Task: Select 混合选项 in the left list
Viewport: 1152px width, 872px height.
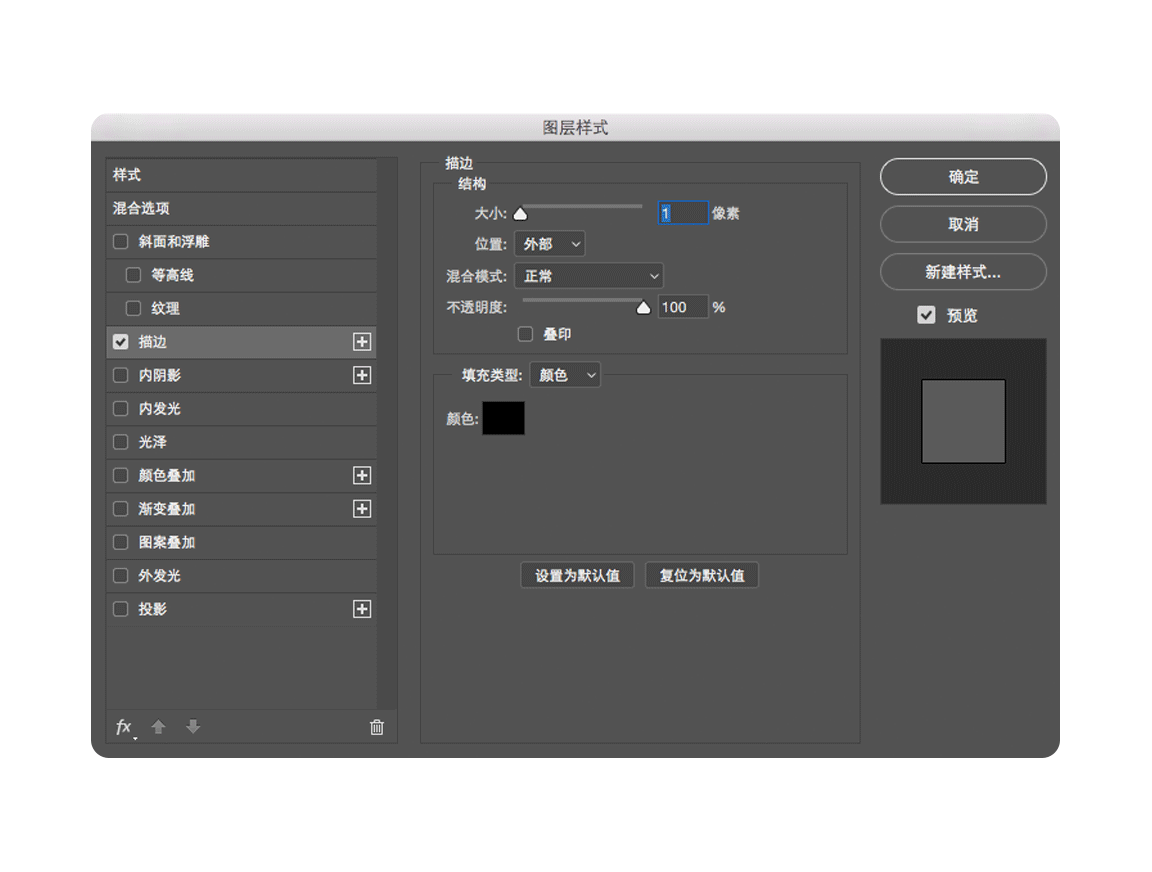Action: 241,209
